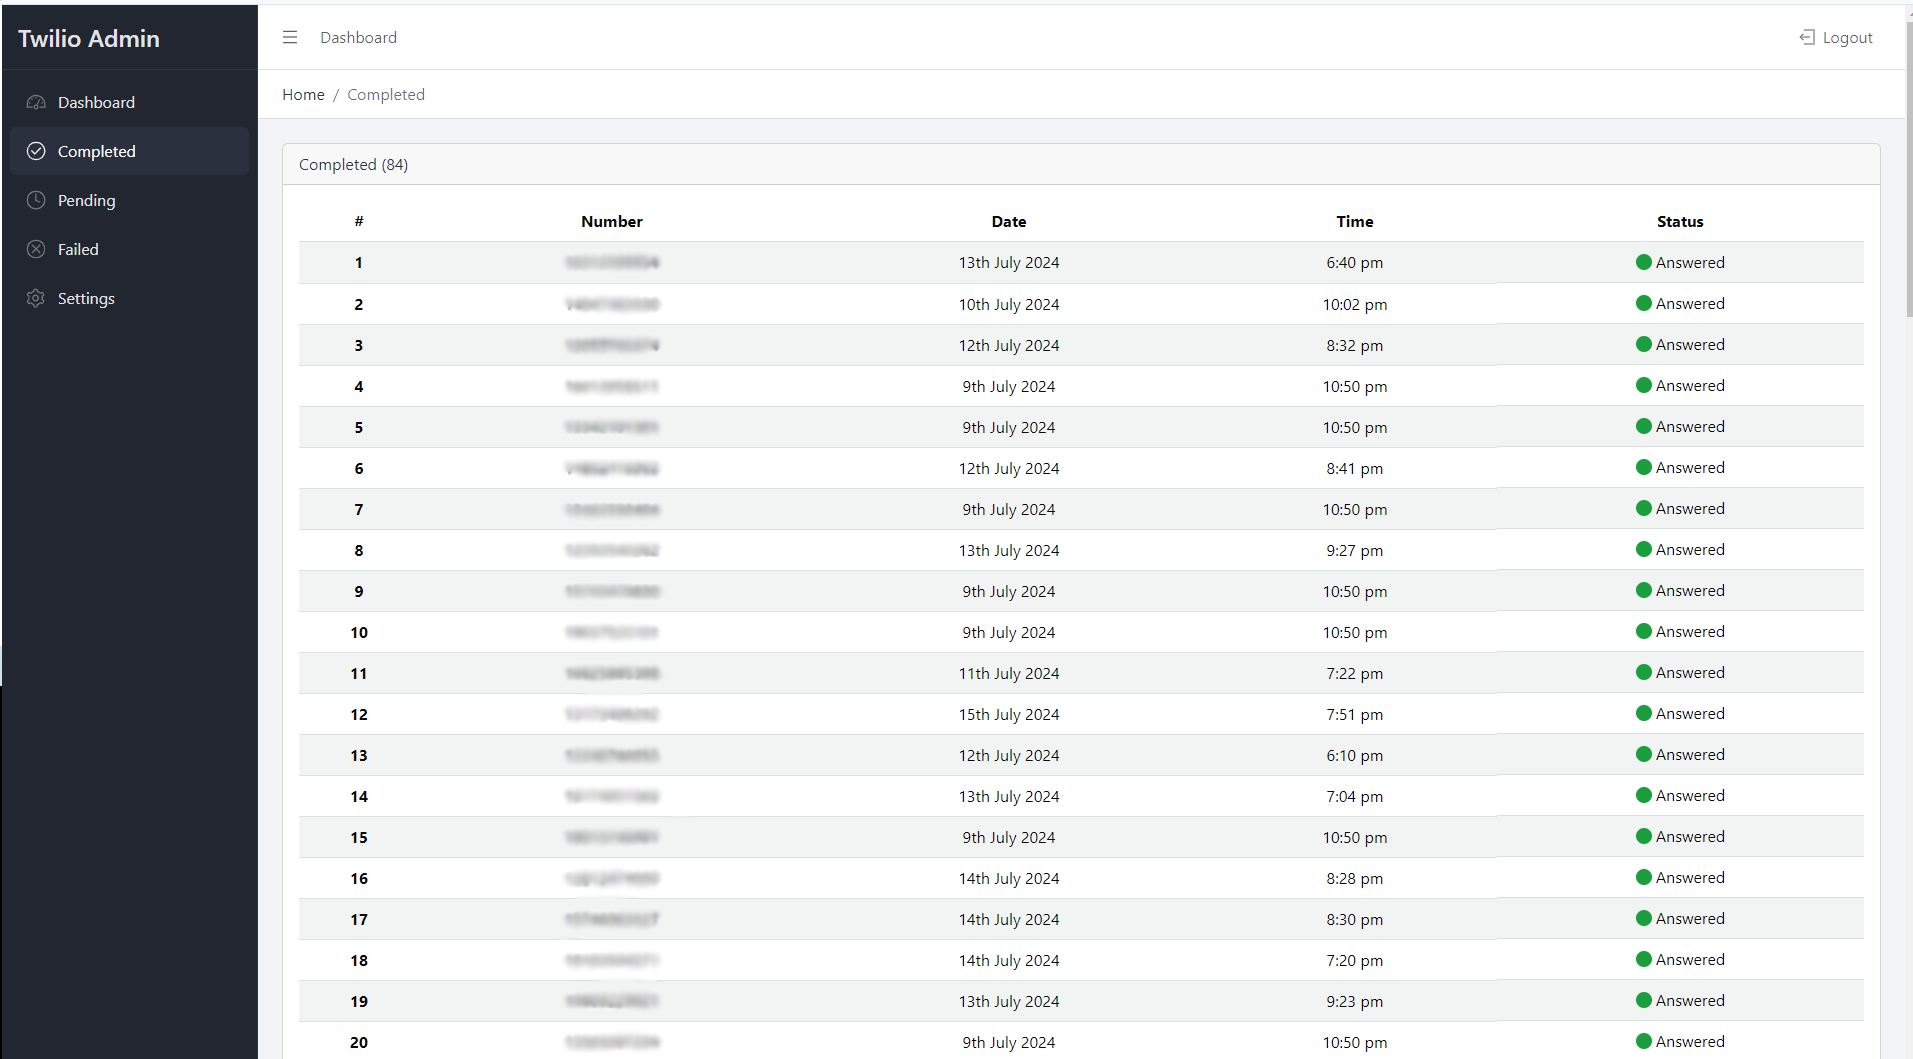Viewport: 1913px width, 1059px height.
Task: Click the Pending clock icon in sidebar
Action: click(36, 200)
